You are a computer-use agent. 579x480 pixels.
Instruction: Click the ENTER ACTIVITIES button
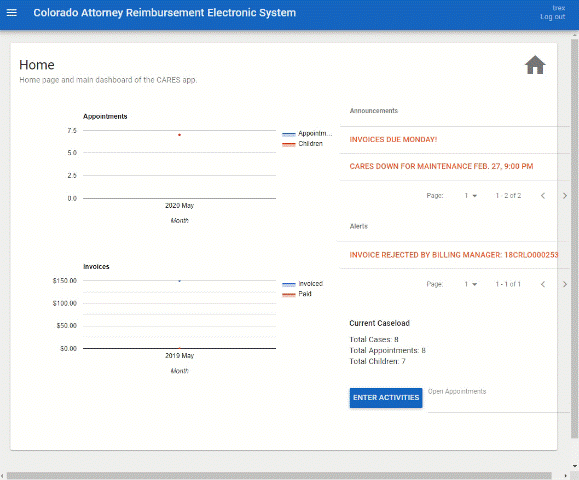click(386, 398)
